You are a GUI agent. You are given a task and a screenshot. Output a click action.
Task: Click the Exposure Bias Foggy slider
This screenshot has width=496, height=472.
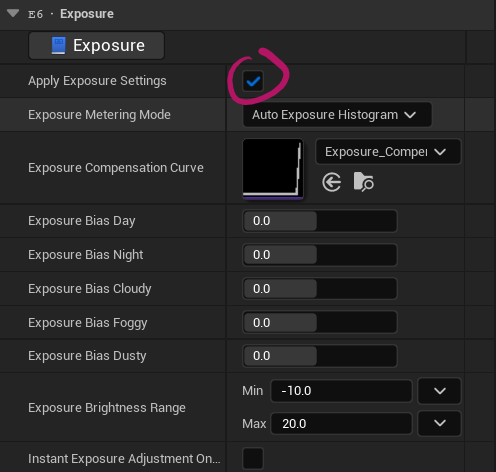(x=320, y=322)
